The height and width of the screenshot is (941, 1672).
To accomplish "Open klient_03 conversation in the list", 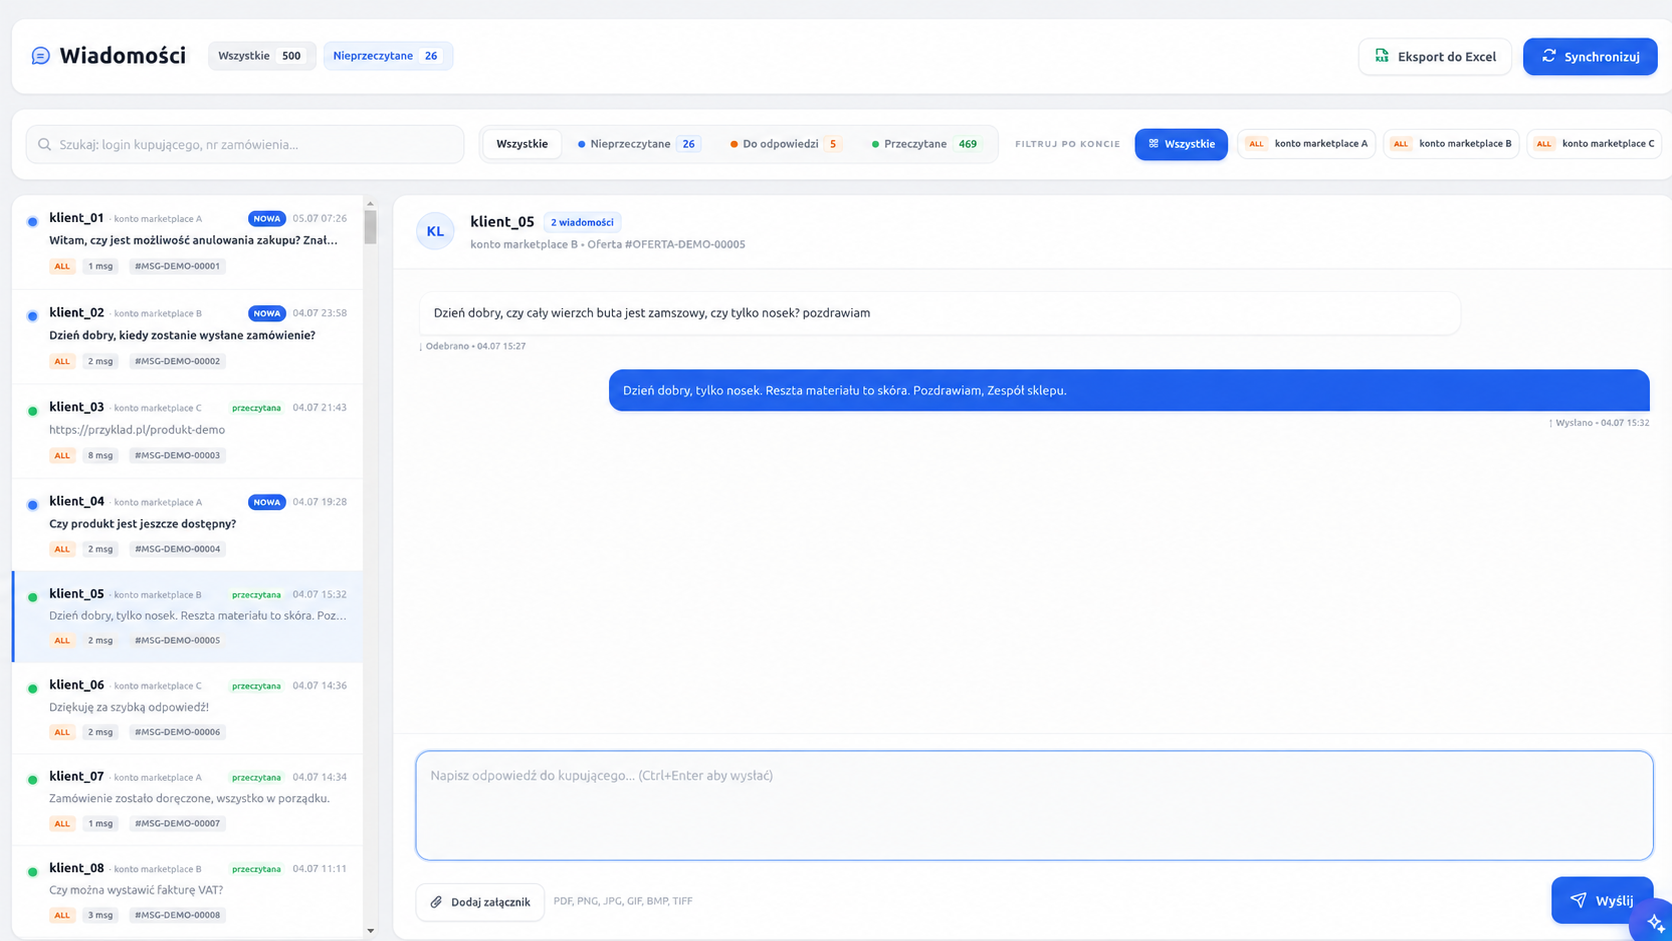I will point(188,431).
